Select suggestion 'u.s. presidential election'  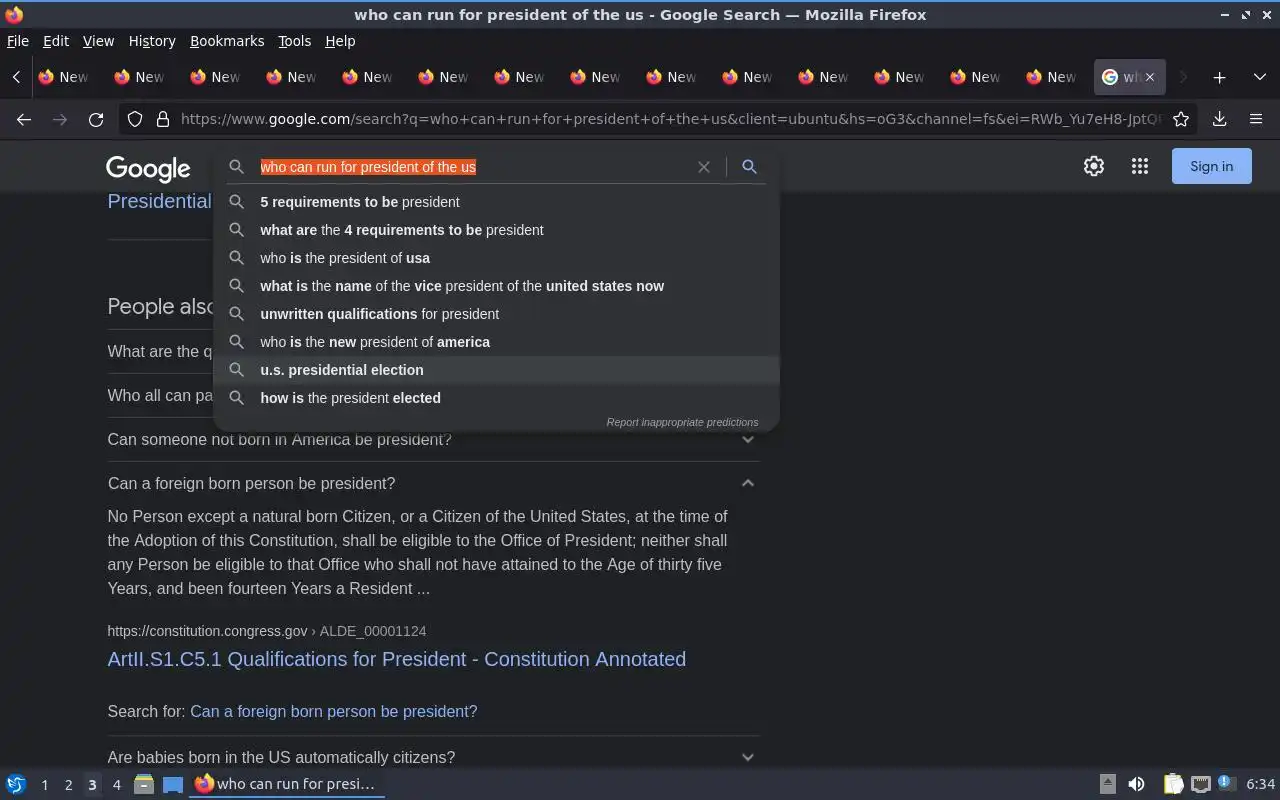pyautogui.click(x=496, y=370)
